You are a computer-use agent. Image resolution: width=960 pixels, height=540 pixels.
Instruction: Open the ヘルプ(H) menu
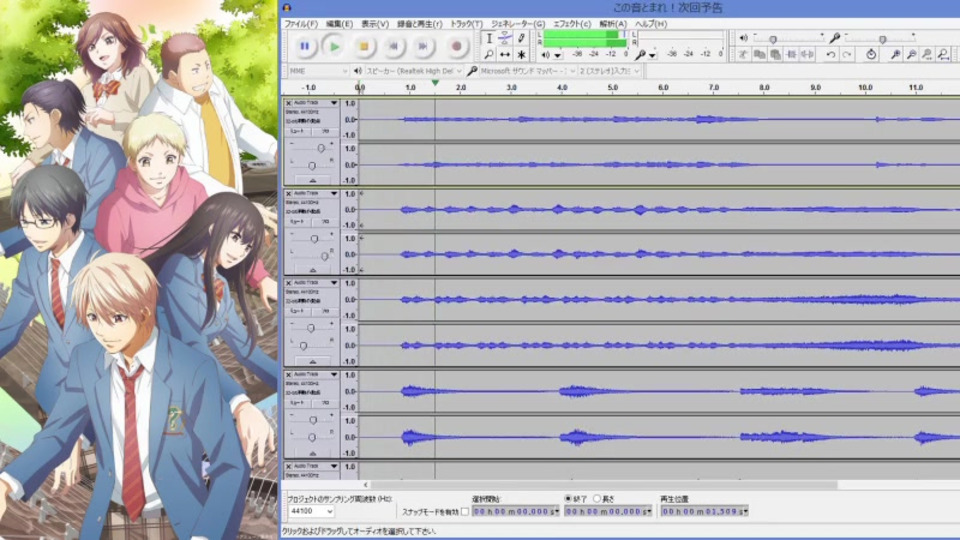point(651,24)
